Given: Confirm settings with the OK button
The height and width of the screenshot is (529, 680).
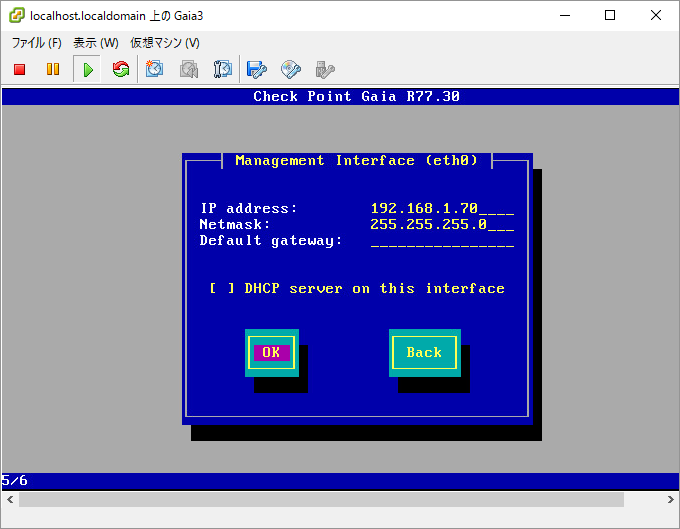Looking at the screenshot, I should point(271,353).
